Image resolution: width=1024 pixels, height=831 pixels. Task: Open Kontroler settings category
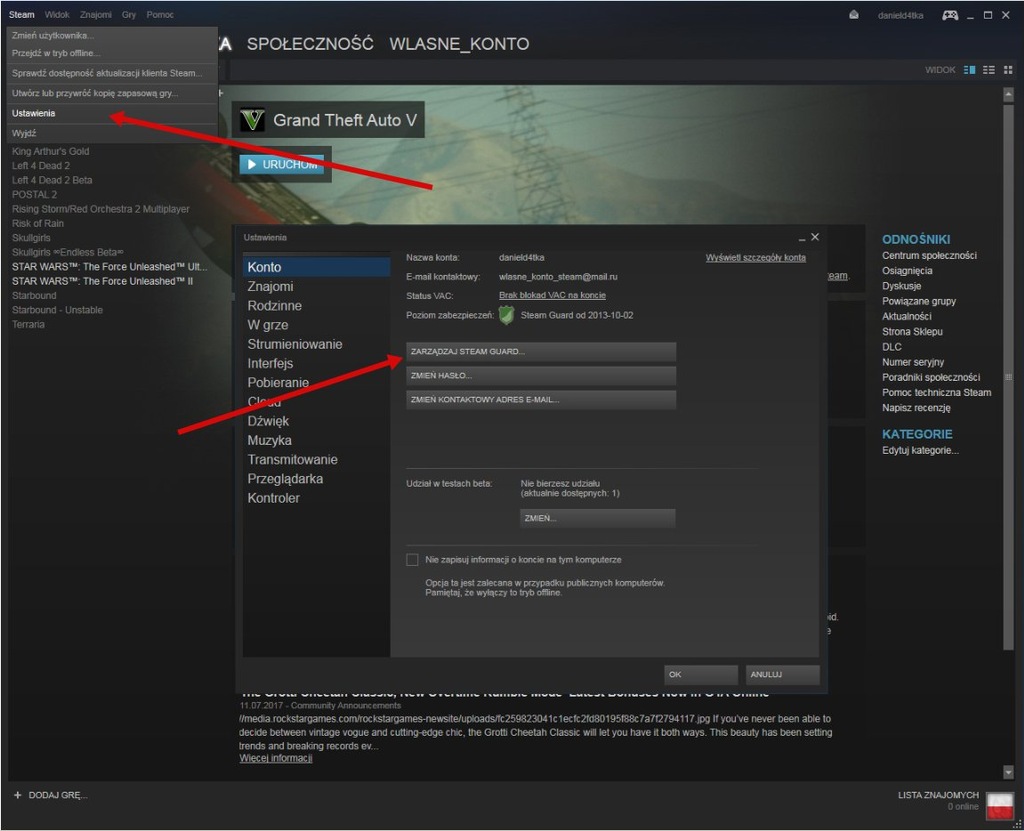(317, 498)
